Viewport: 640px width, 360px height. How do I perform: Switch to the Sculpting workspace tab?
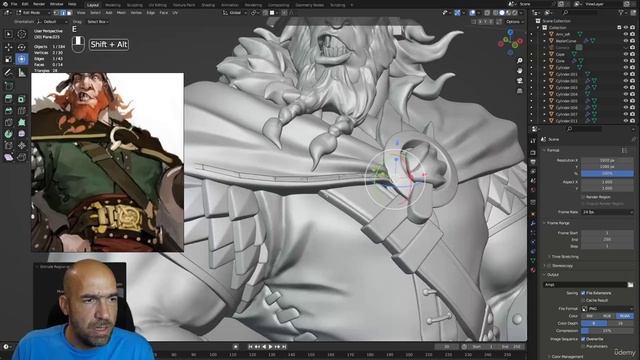[135, 5]
